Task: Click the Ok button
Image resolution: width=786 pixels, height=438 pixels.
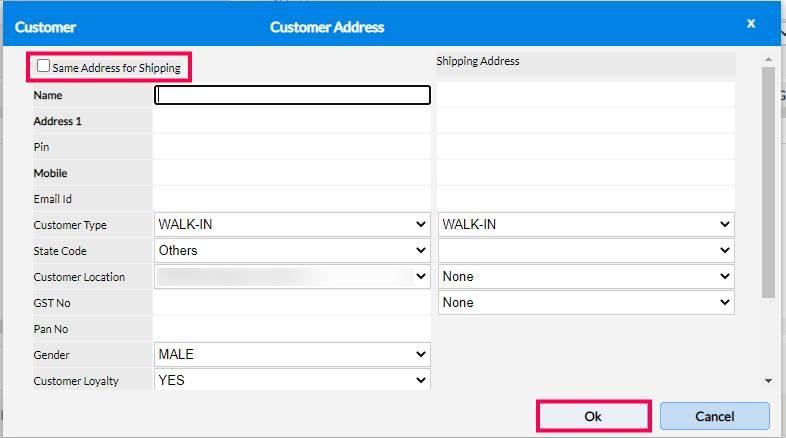Action: coord(594,416)
